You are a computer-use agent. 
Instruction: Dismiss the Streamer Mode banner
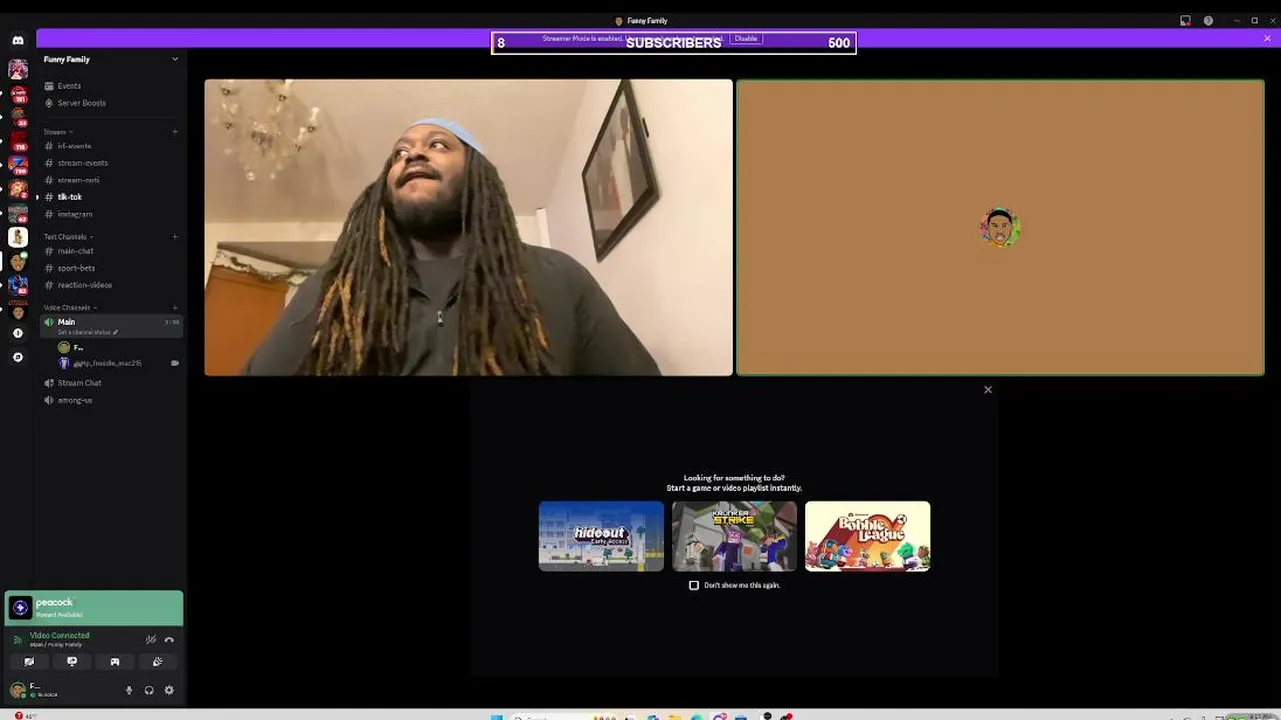tap(1268, 38)
